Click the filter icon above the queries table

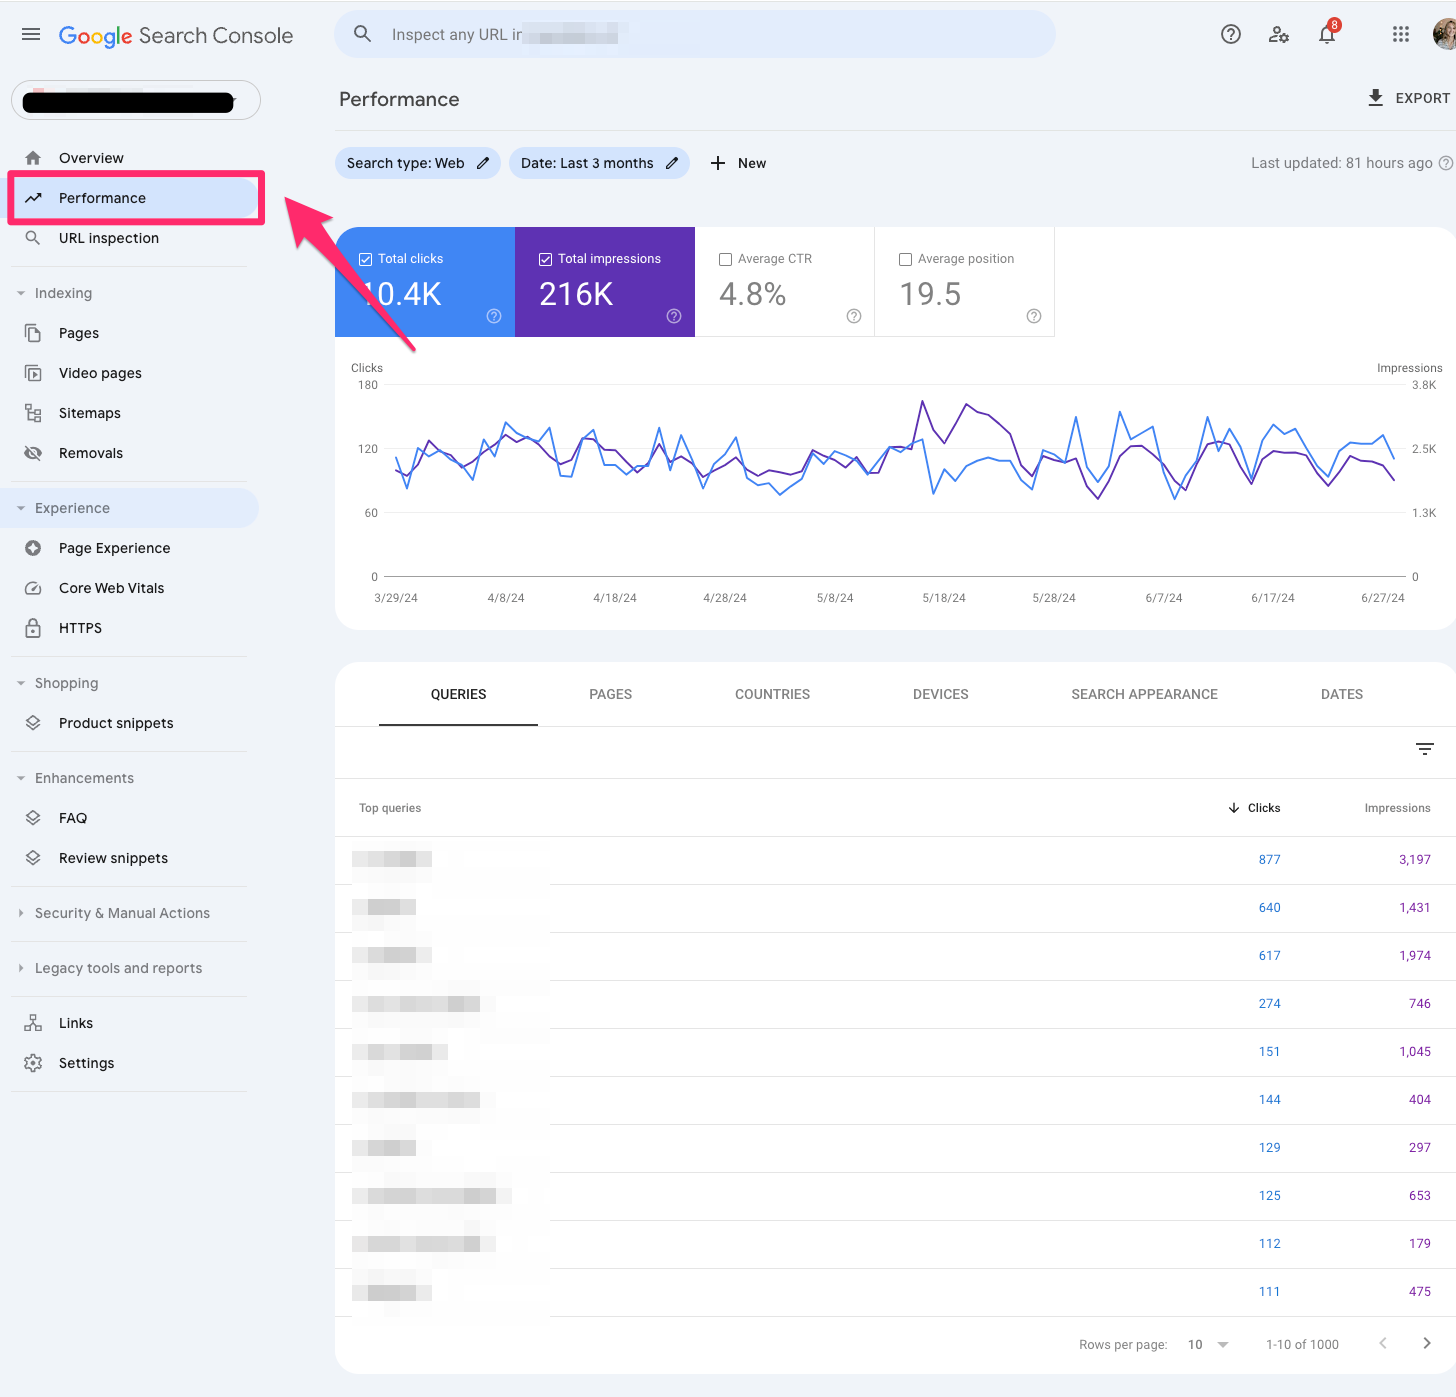tap(1424, 749)
